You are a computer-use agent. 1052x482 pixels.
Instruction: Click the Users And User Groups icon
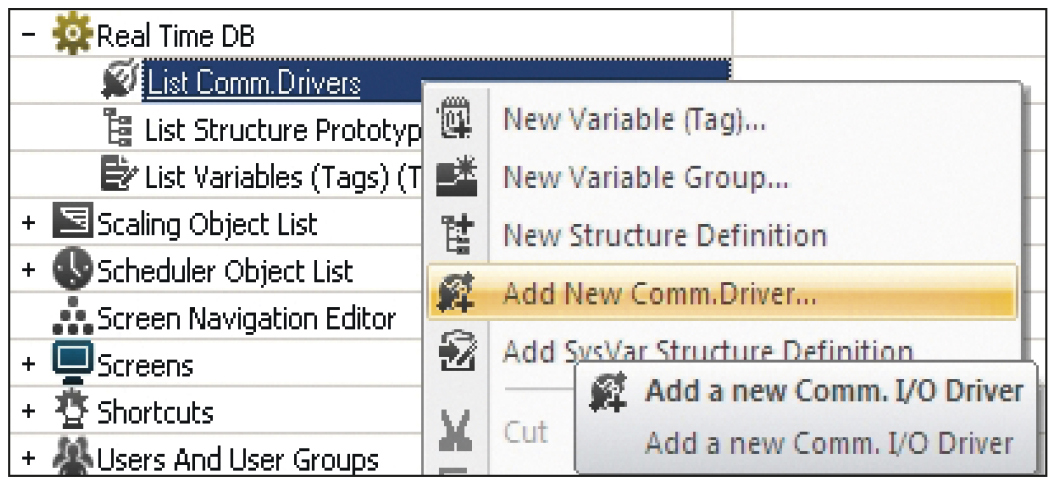pyautogui.click(x=72, y=458)
